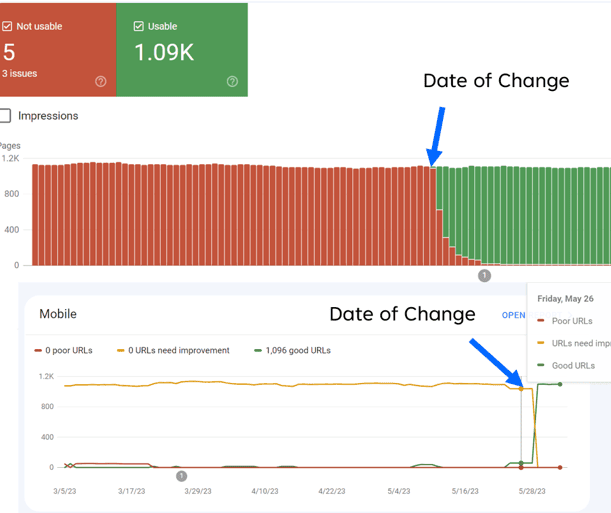
Task: Click the Usable green summary card
Action: click(182, 50)
